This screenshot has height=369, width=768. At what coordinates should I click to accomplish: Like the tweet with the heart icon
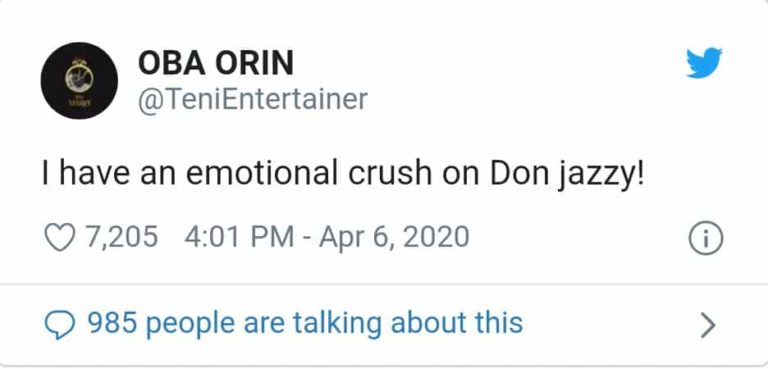pyautogui.click(x=60, y=238)
